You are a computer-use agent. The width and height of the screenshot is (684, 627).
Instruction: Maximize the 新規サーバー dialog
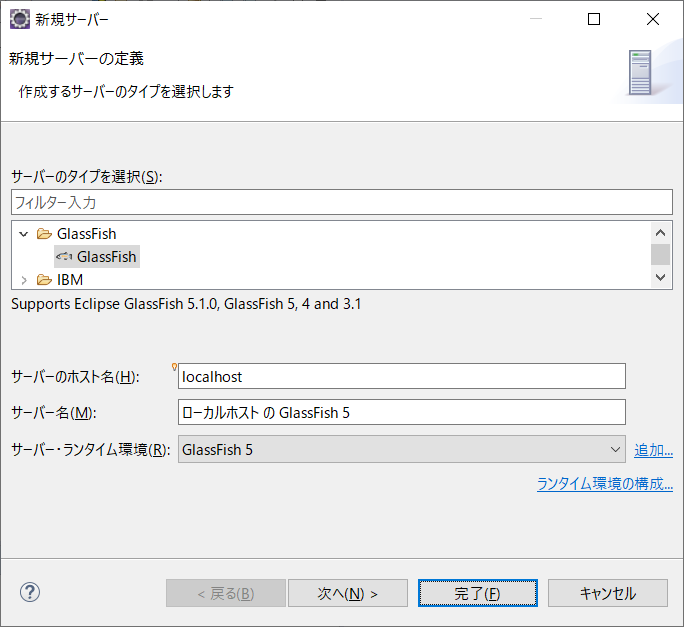click(594, 19)
